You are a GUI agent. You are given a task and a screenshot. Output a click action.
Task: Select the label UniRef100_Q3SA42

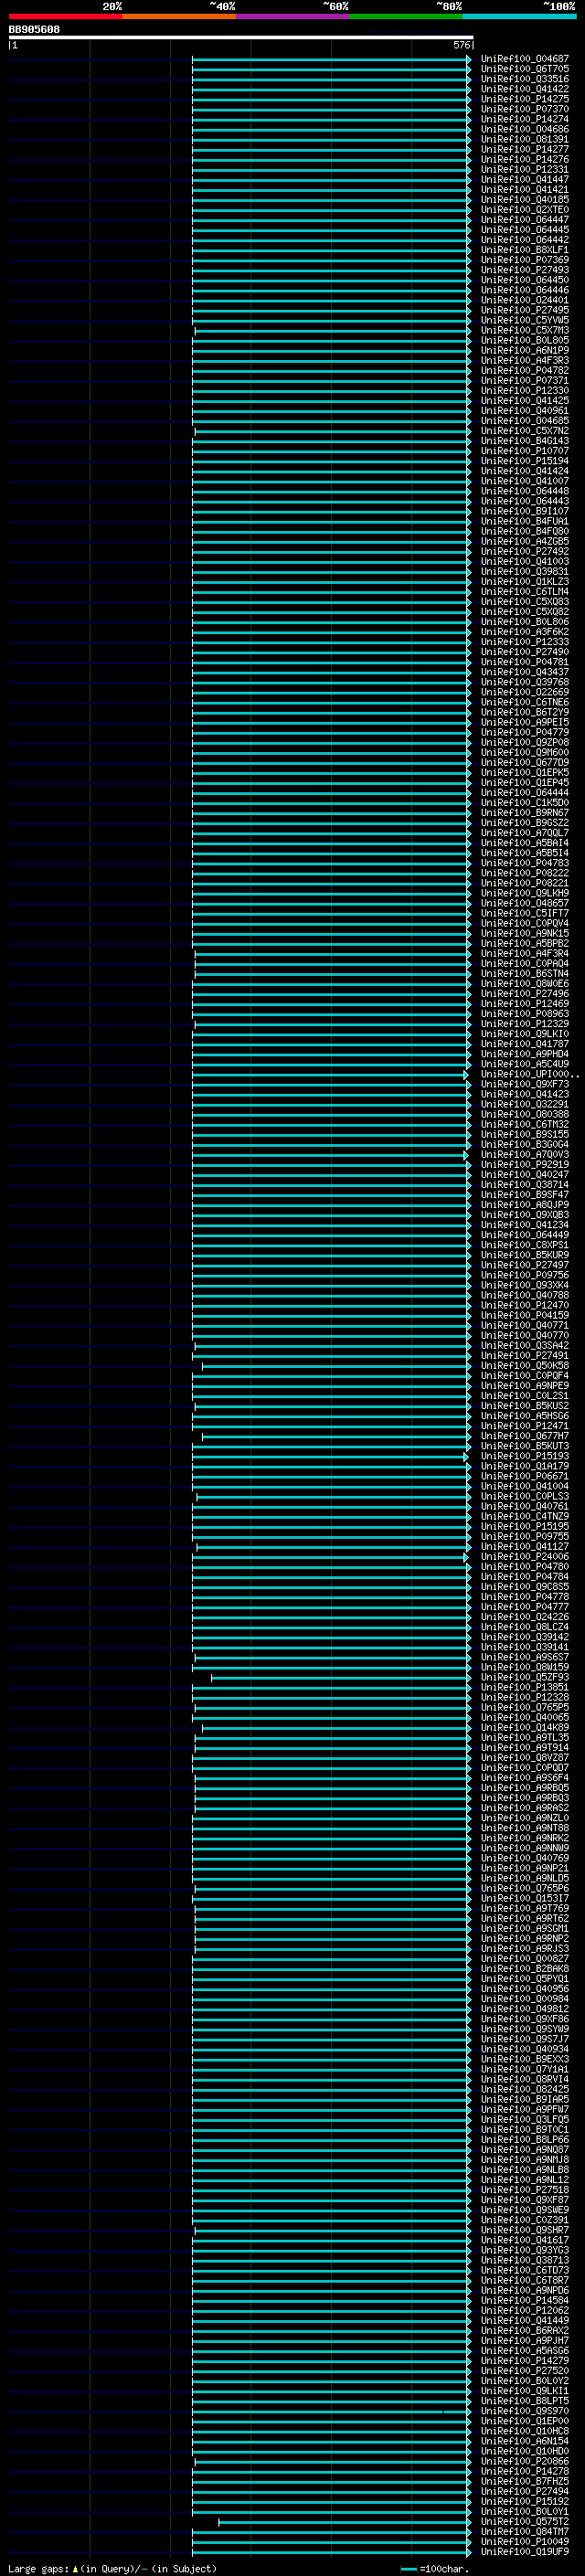525,1345
